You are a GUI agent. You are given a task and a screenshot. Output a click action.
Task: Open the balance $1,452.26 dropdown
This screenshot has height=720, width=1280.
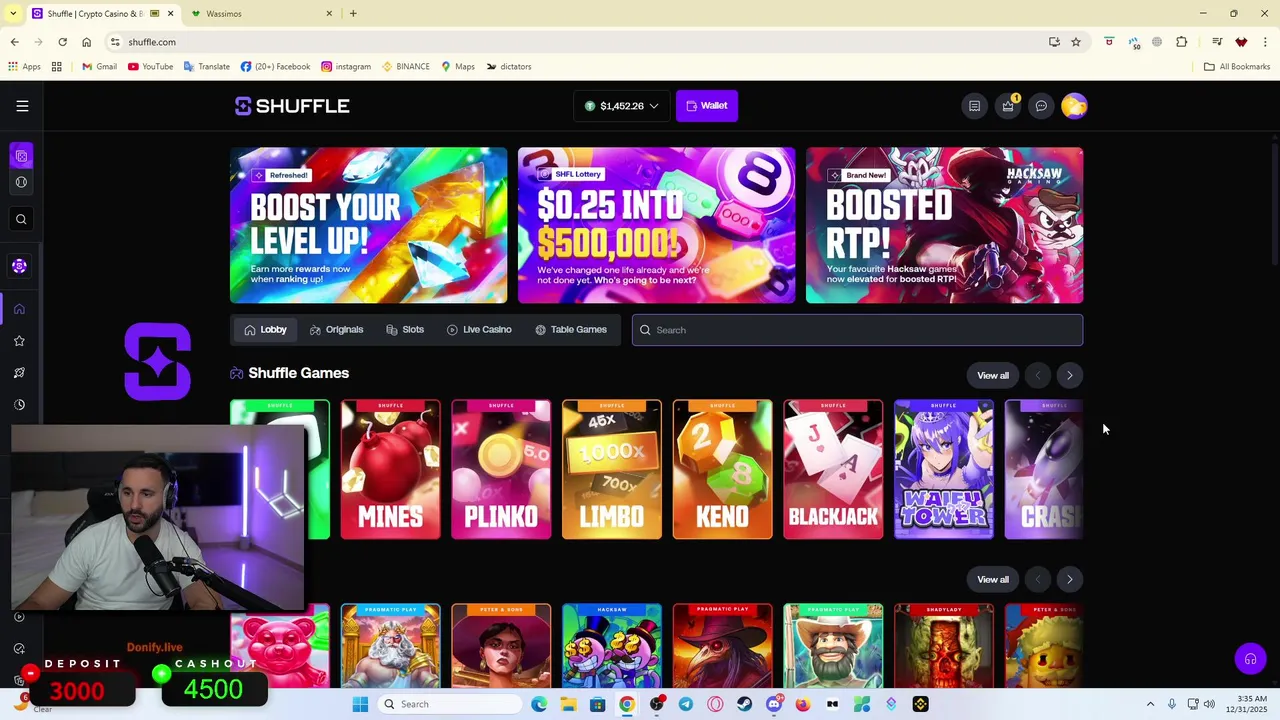pos(621,106)
